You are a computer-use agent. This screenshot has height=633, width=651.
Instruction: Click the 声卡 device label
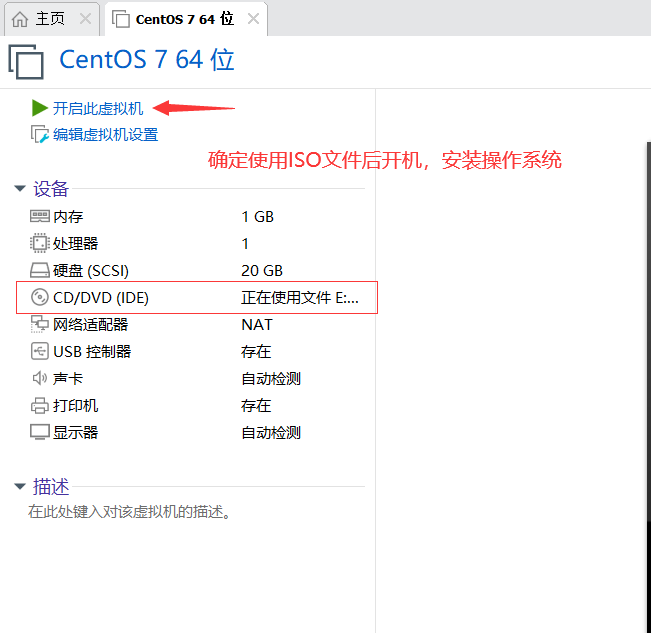pos(68,378)
